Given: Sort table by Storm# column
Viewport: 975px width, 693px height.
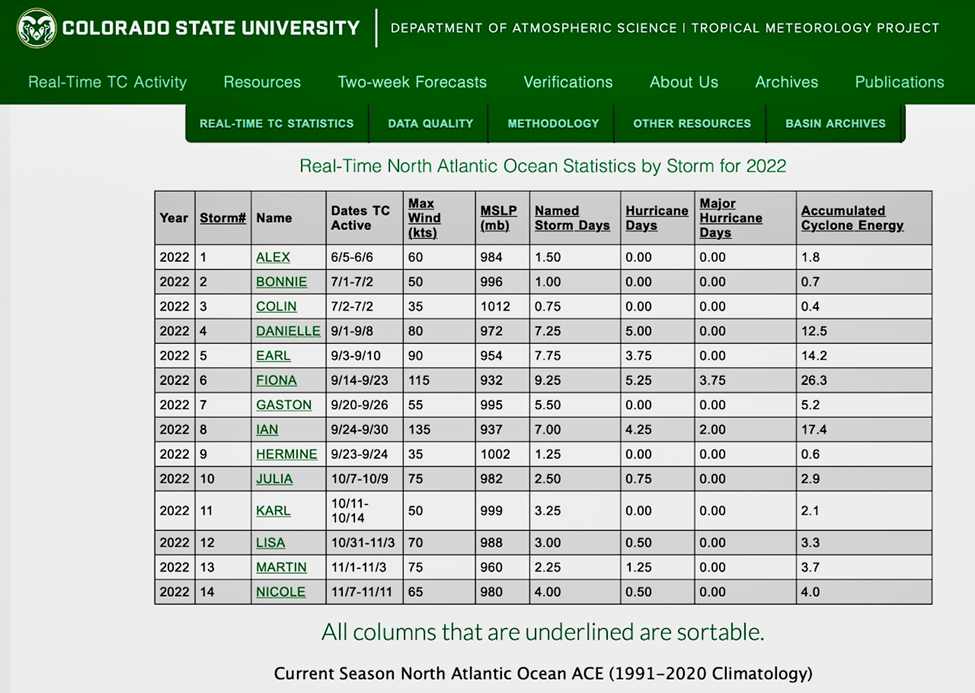Looking at the screenshot, I should pos(222,218).
